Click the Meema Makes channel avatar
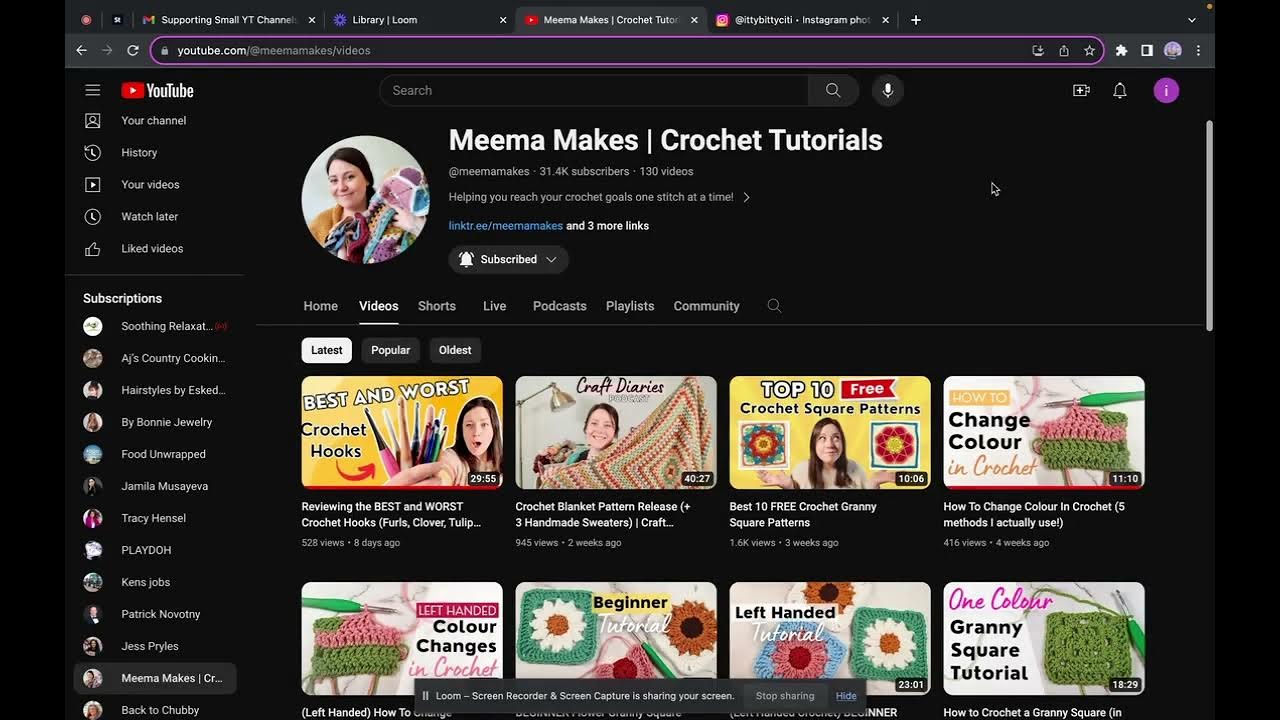1280x720 pixels. point(366,200)
